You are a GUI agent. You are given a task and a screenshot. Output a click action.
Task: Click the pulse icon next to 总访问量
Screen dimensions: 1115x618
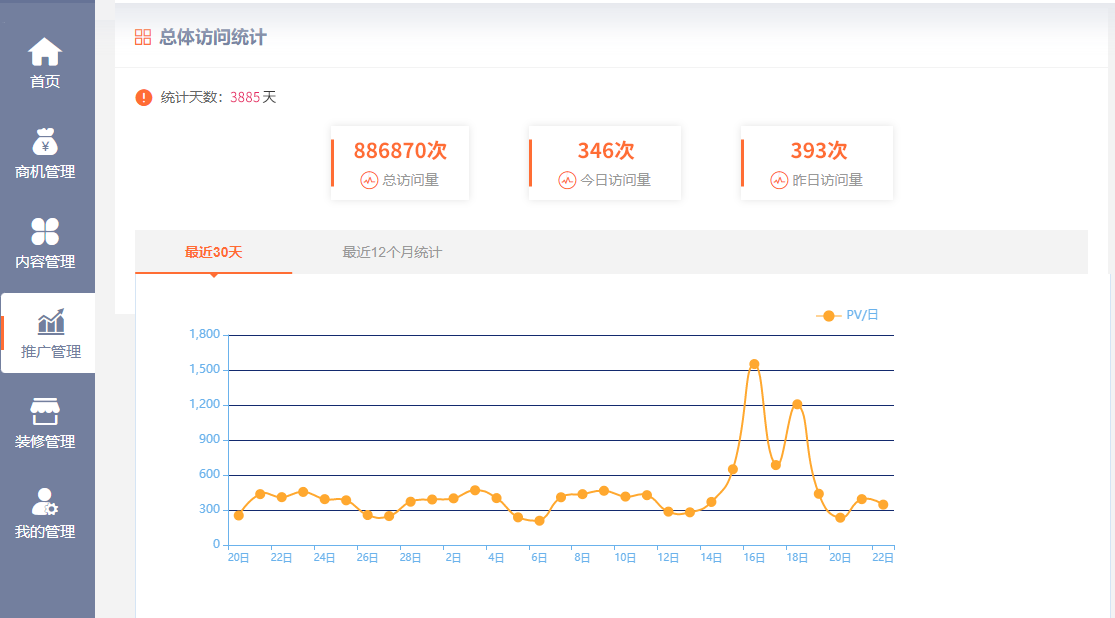[369, 180]
